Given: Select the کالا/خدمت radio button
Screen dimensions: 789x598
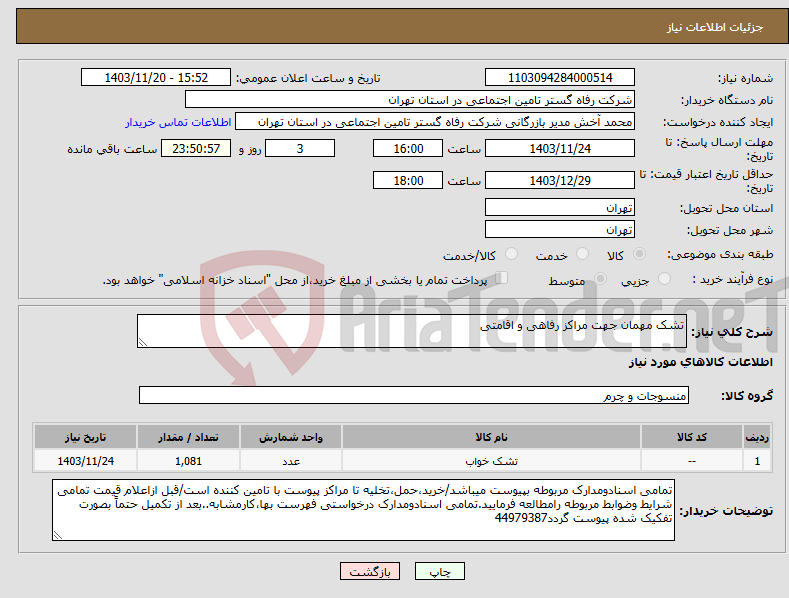Looking at the screenshot, I should 511,254.
